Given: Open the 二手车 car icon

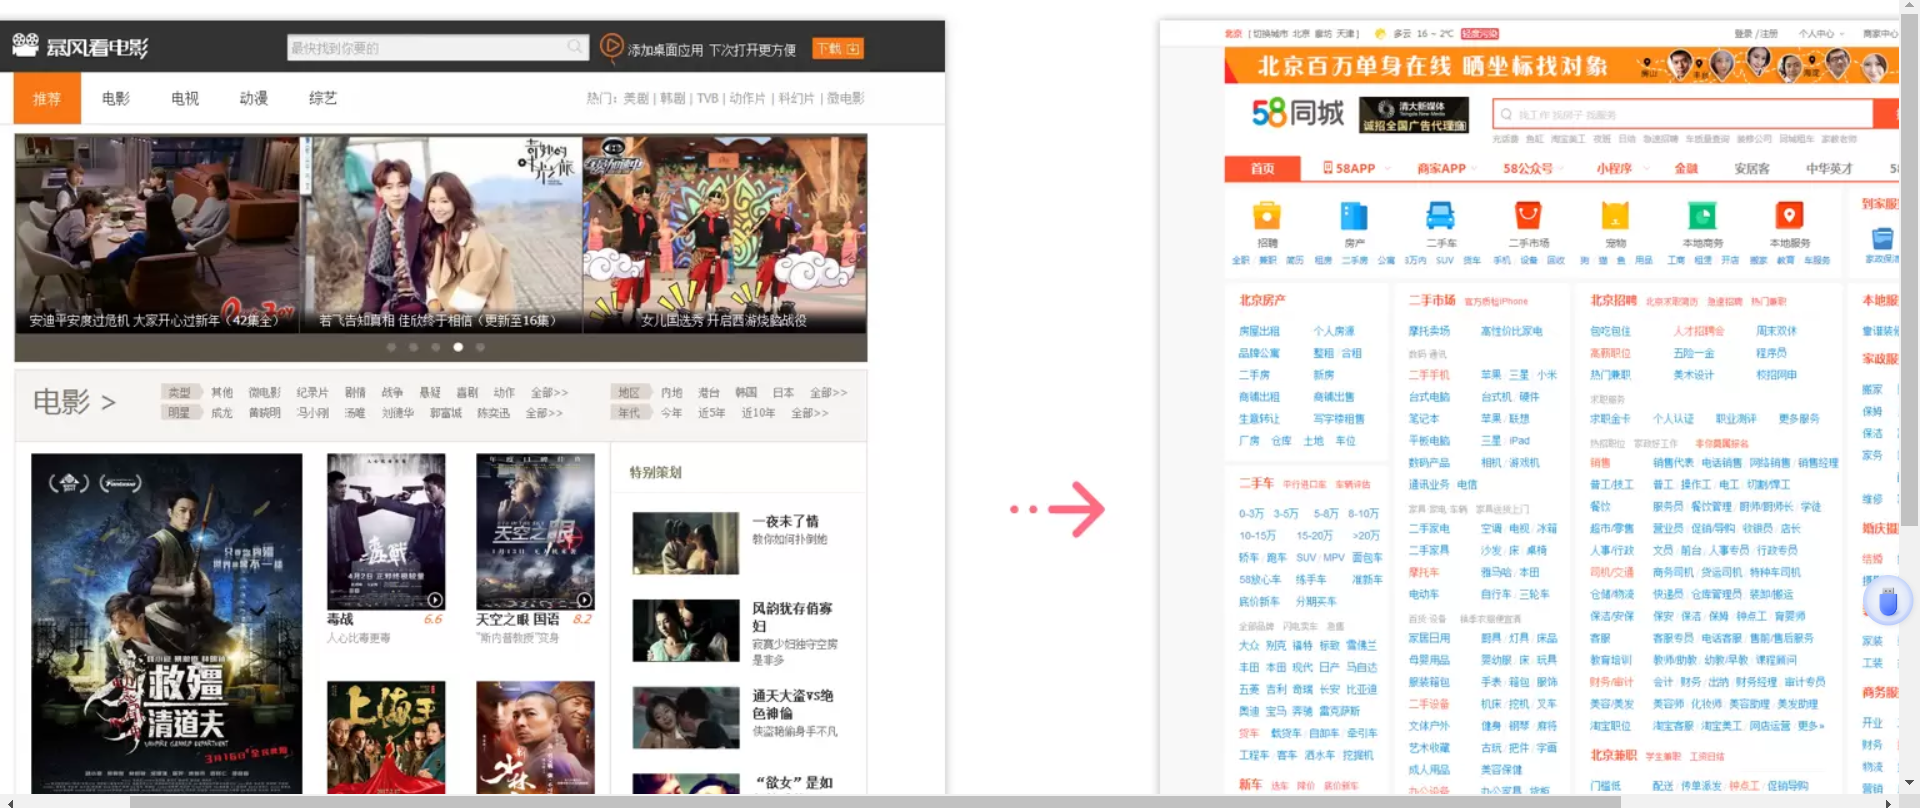Looking at the screenshot, I should coord(1440,216).
